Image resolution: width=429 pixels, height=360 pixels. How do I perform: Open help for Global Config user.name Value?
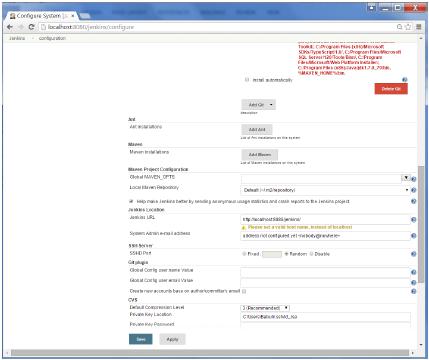414,272
